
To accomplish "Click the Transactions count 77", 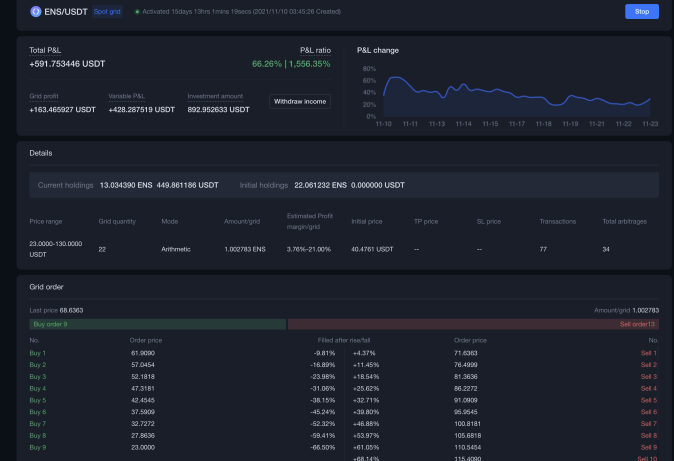I will click(x=543, y=249).
